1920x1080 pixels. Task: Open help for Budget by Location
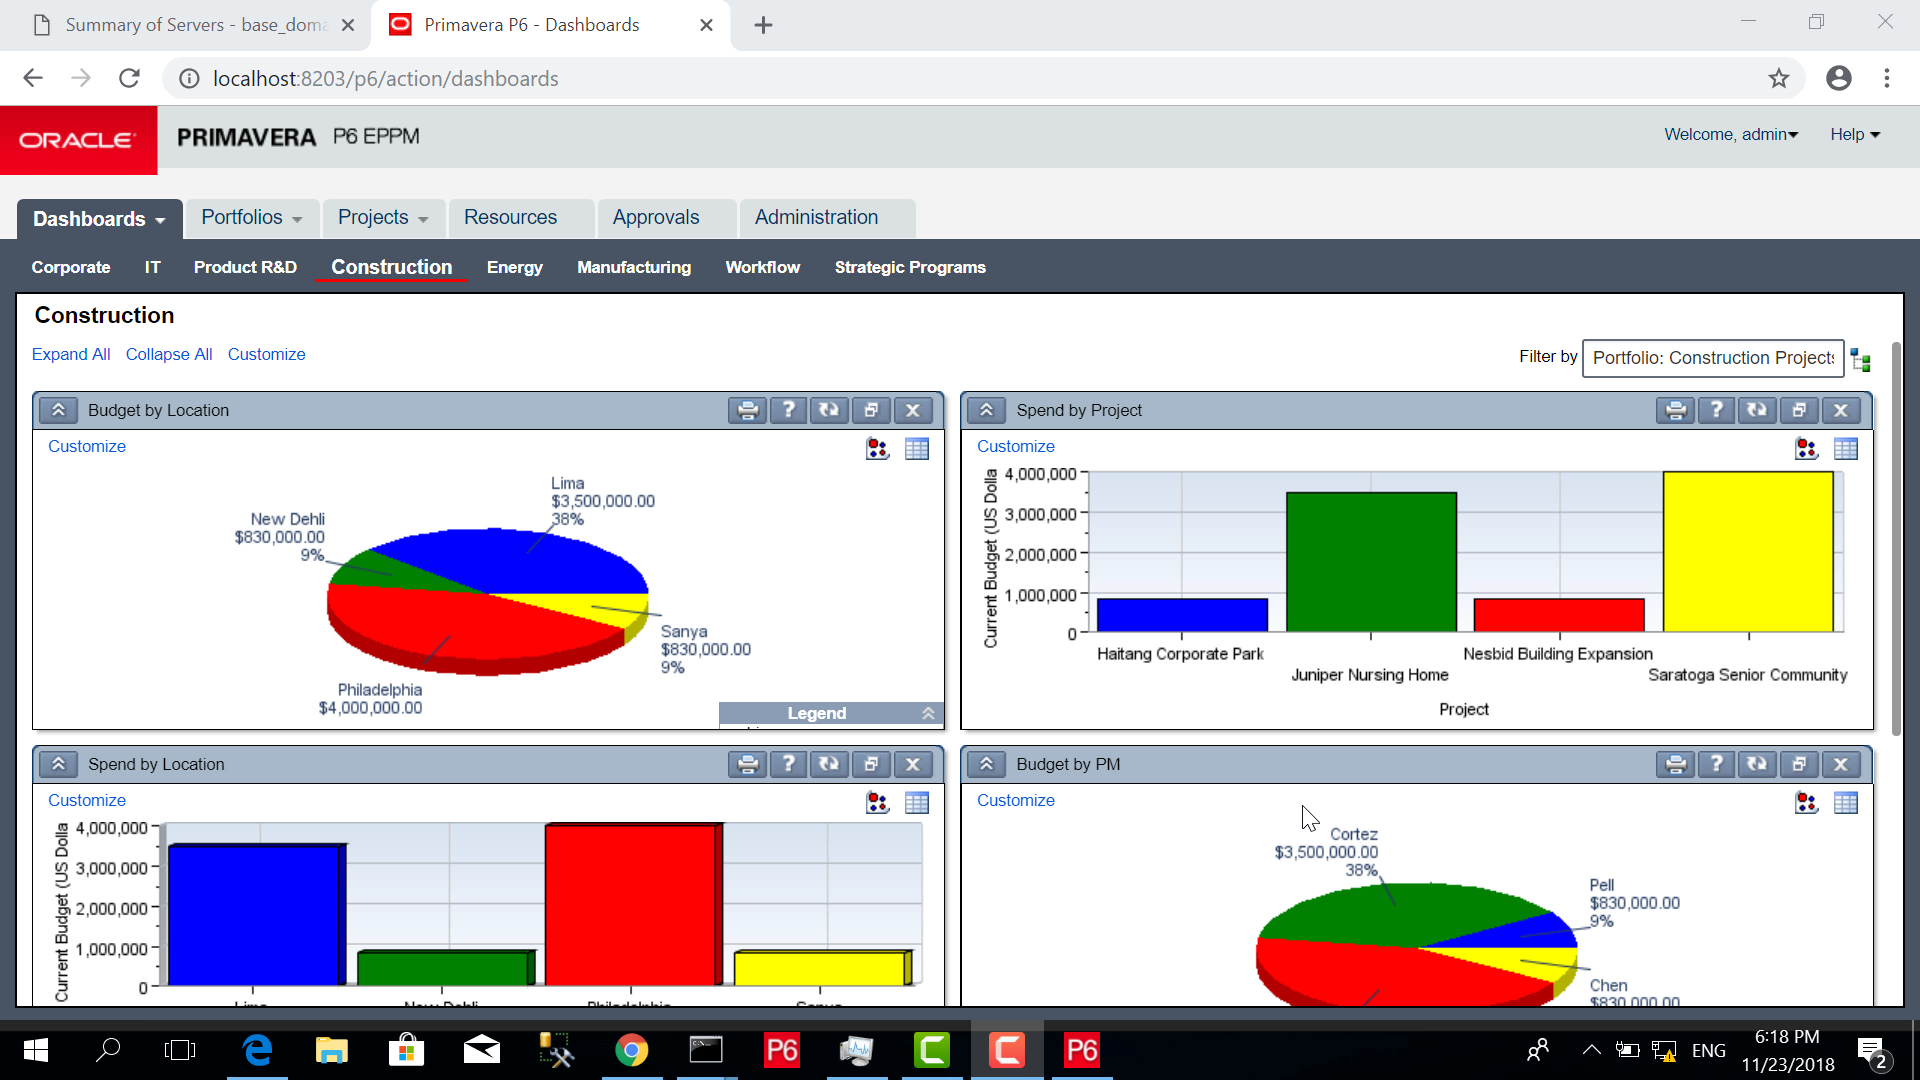pos(789,410)
